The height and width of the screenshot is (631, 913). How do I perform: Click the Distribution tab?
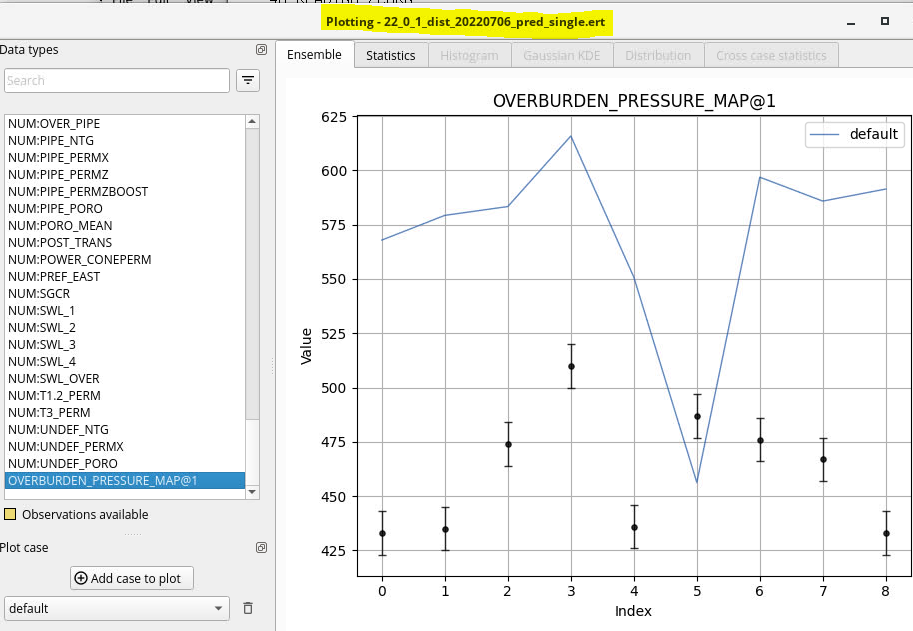click(x=658, y=55)
